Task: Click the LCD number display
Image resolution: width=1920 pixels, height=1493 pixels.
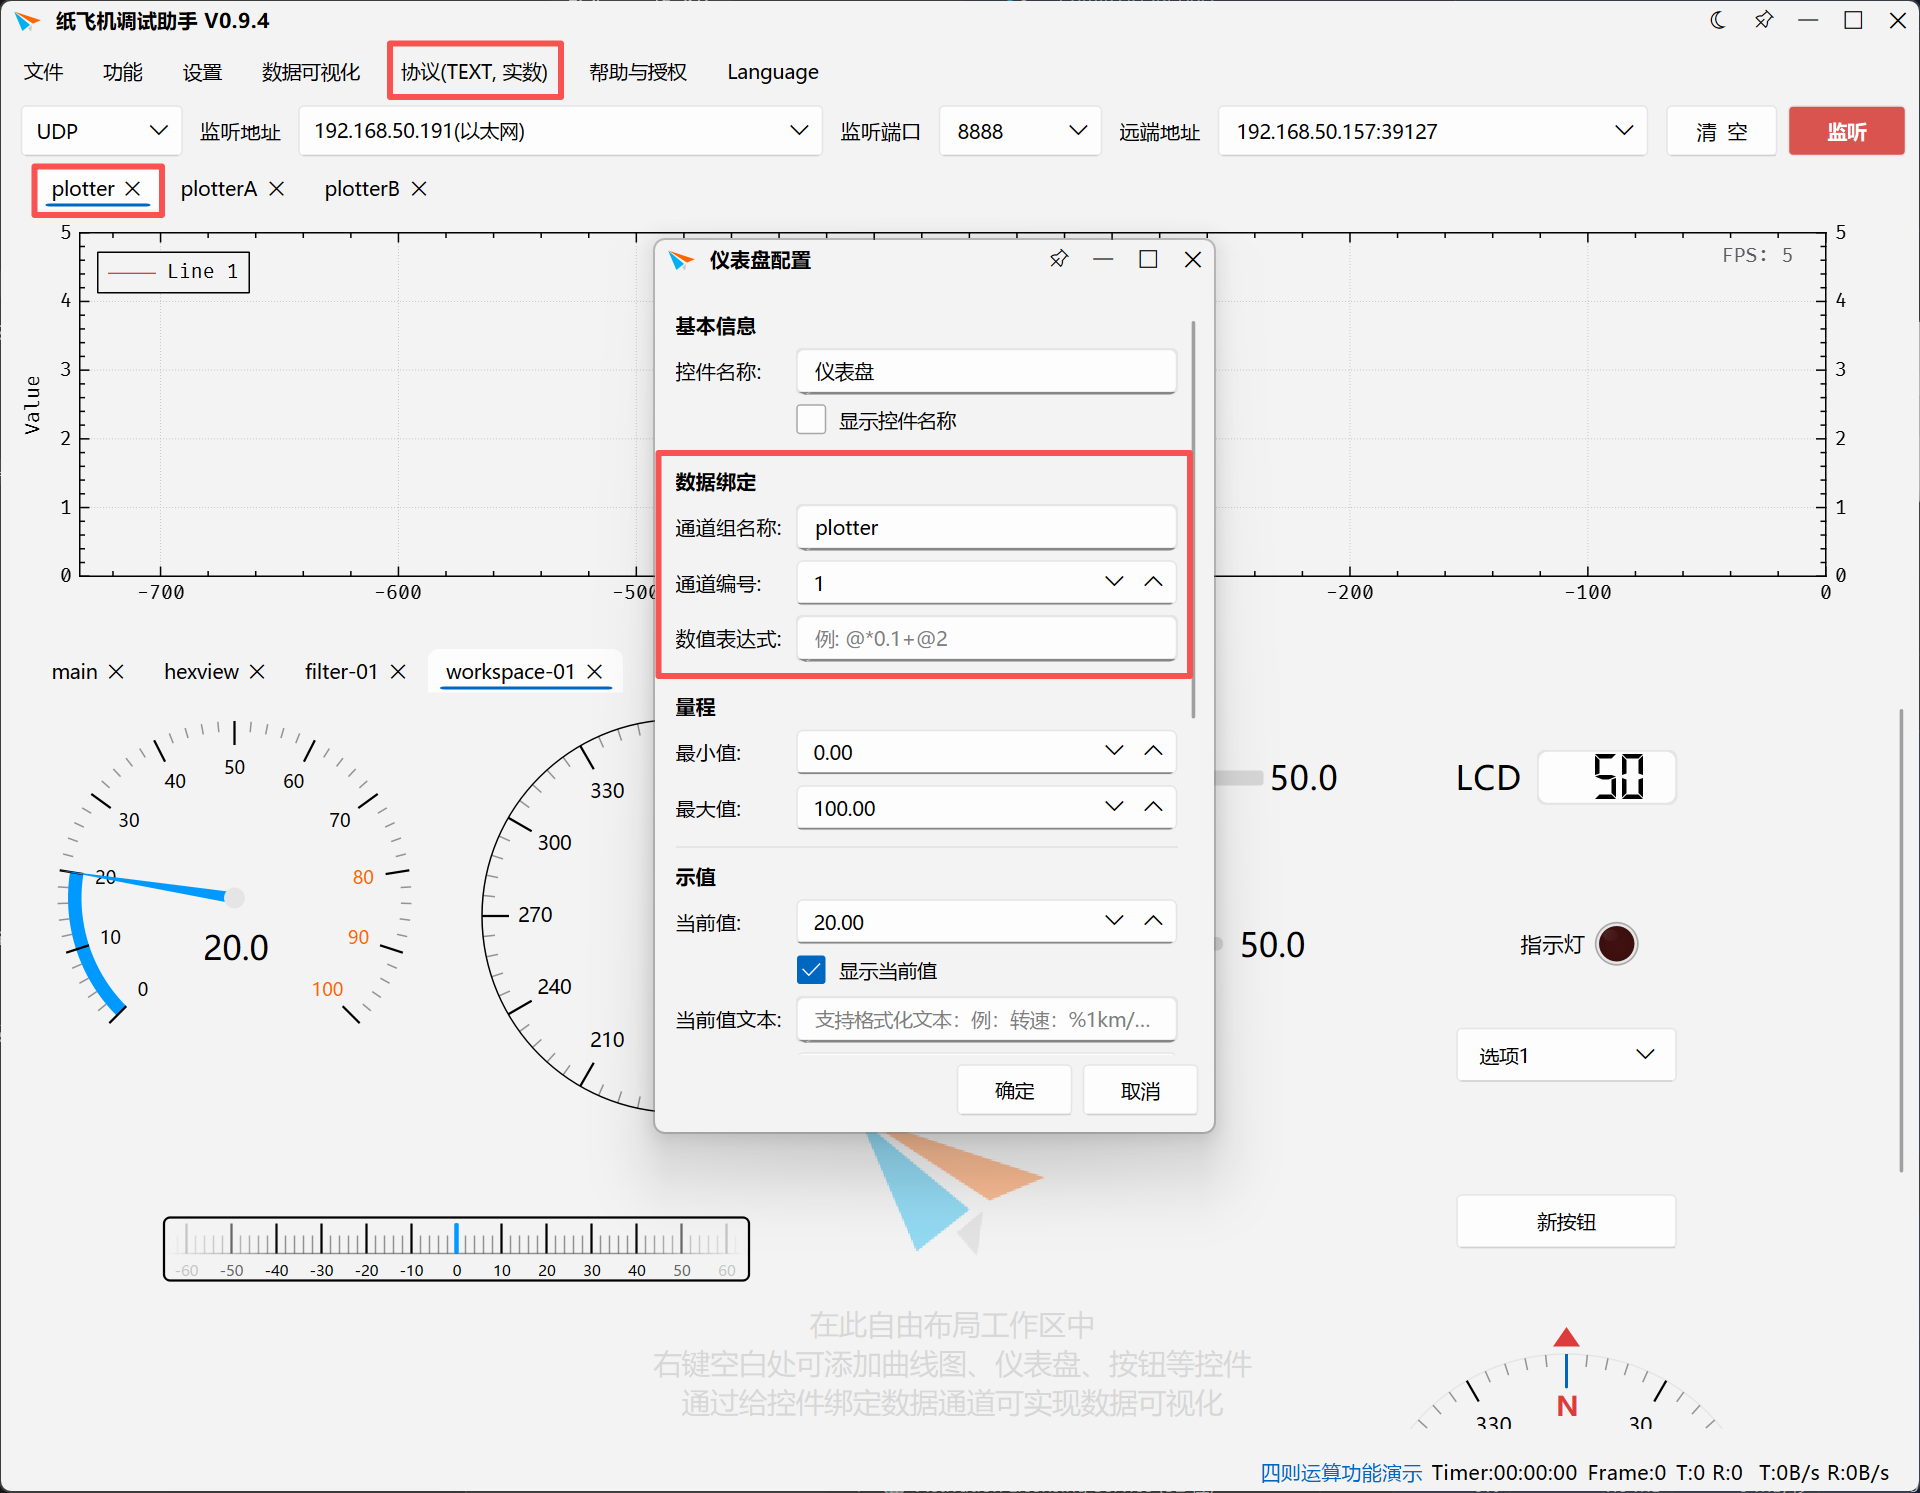Action: point(1606,777)
